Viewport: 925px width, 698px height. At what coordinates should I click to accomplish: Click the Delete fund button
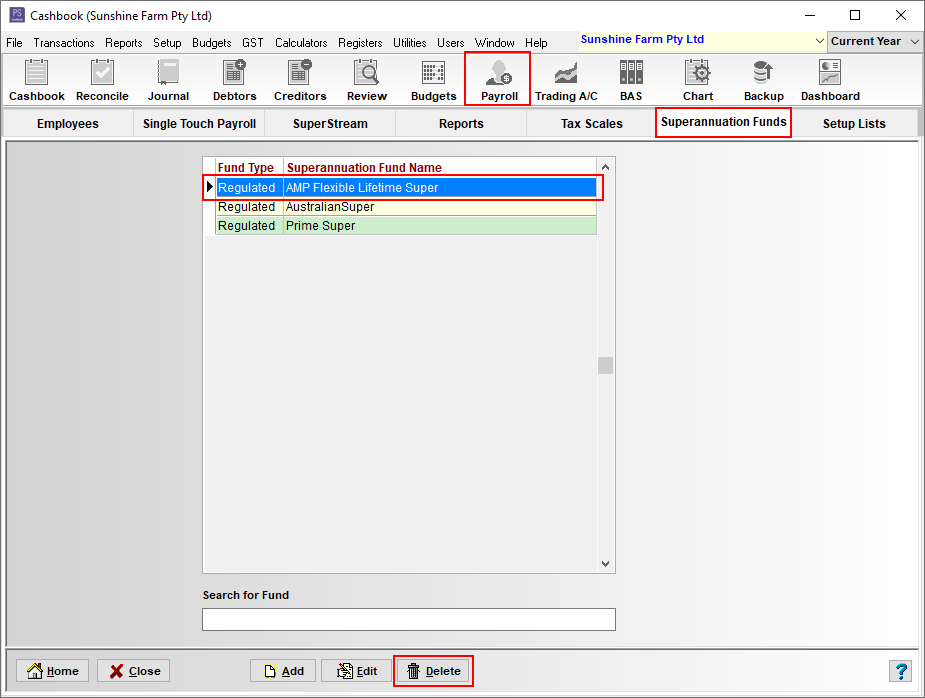(434, 671)
